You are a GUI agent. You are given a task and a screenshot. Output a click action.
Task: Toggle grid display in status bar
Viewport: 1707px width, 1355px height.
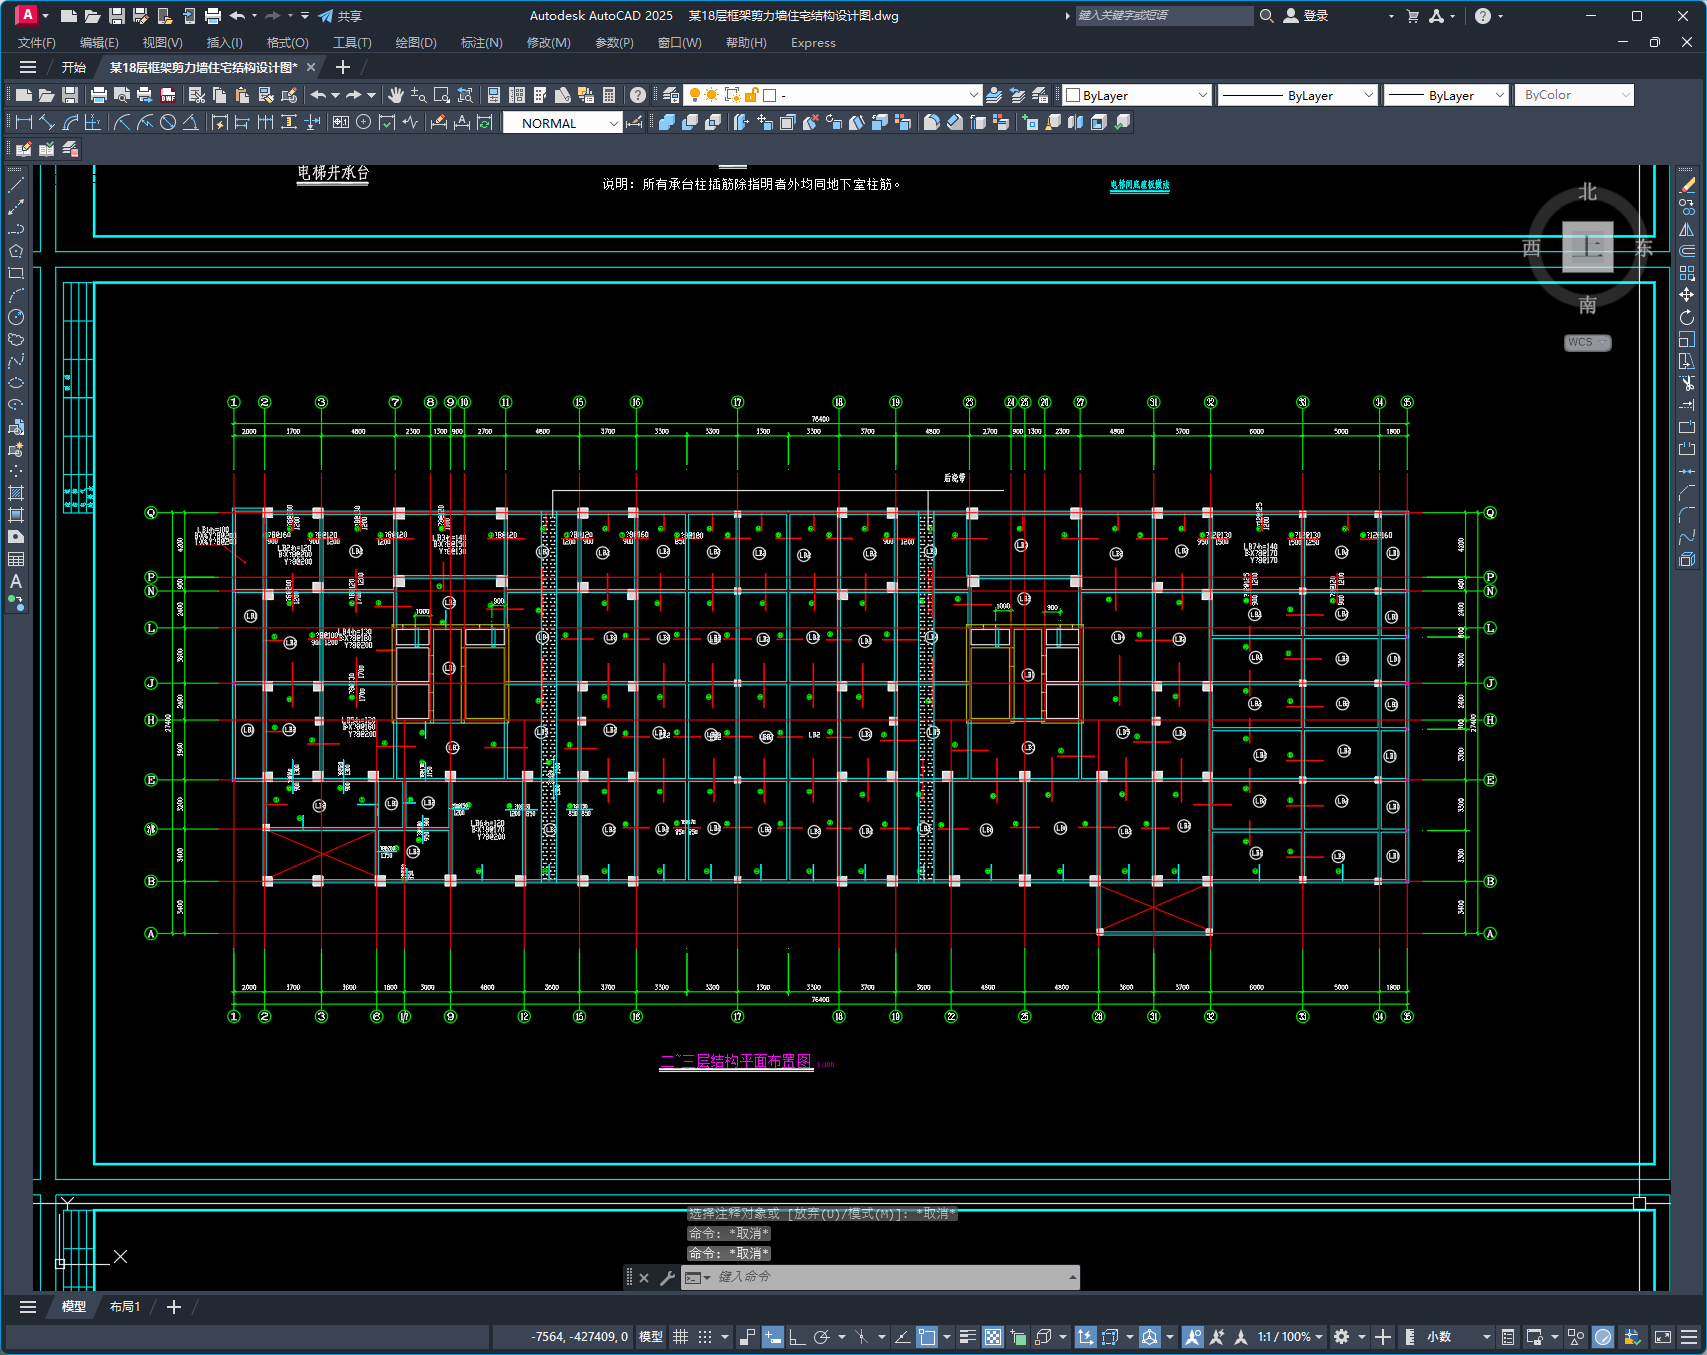coord(680,1337)
